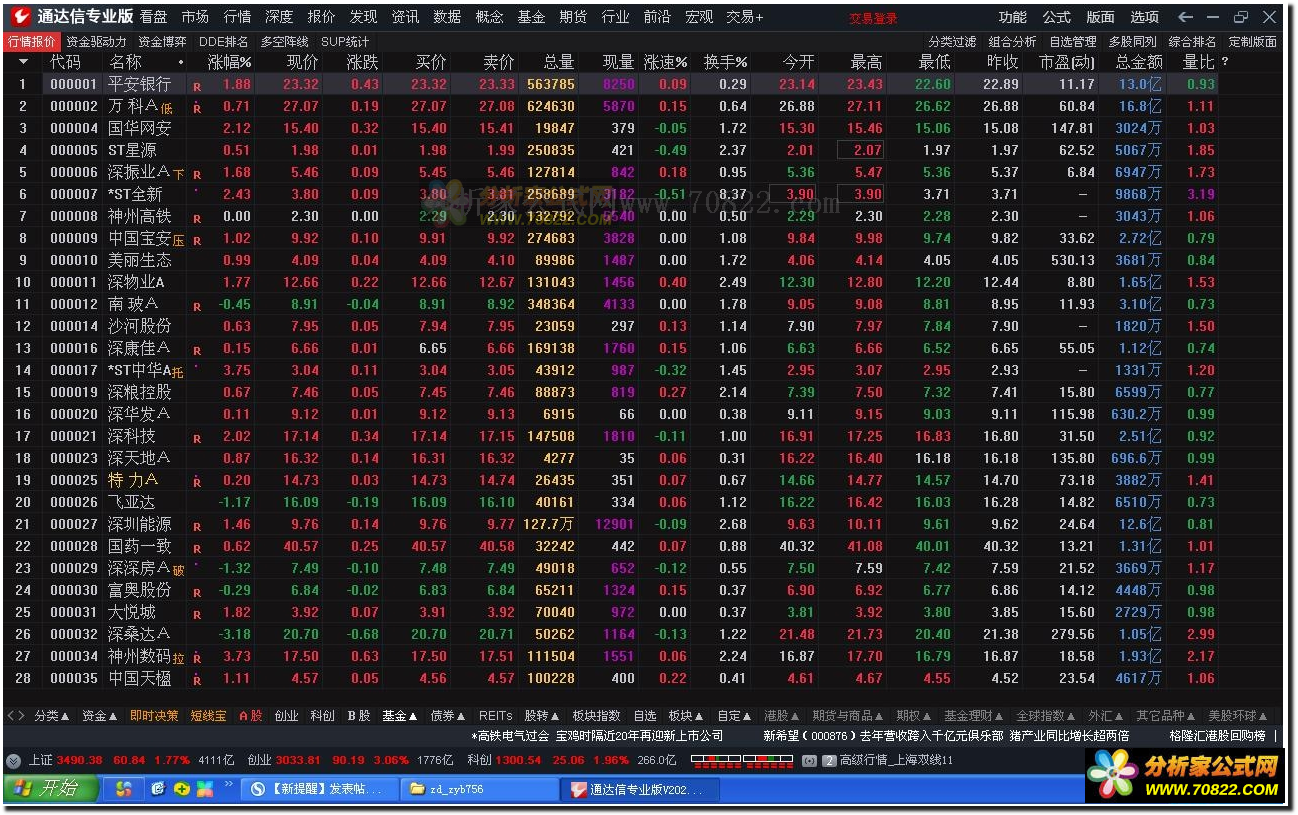Expand the 期货与商品▲ bottom tab menu

click(x=846, y=716)
